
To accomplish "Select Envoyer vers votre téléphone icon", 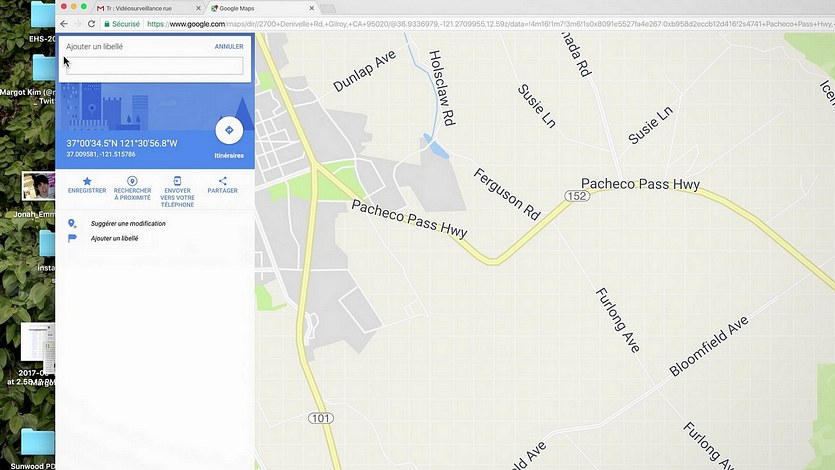I will (x=177, y=181).
